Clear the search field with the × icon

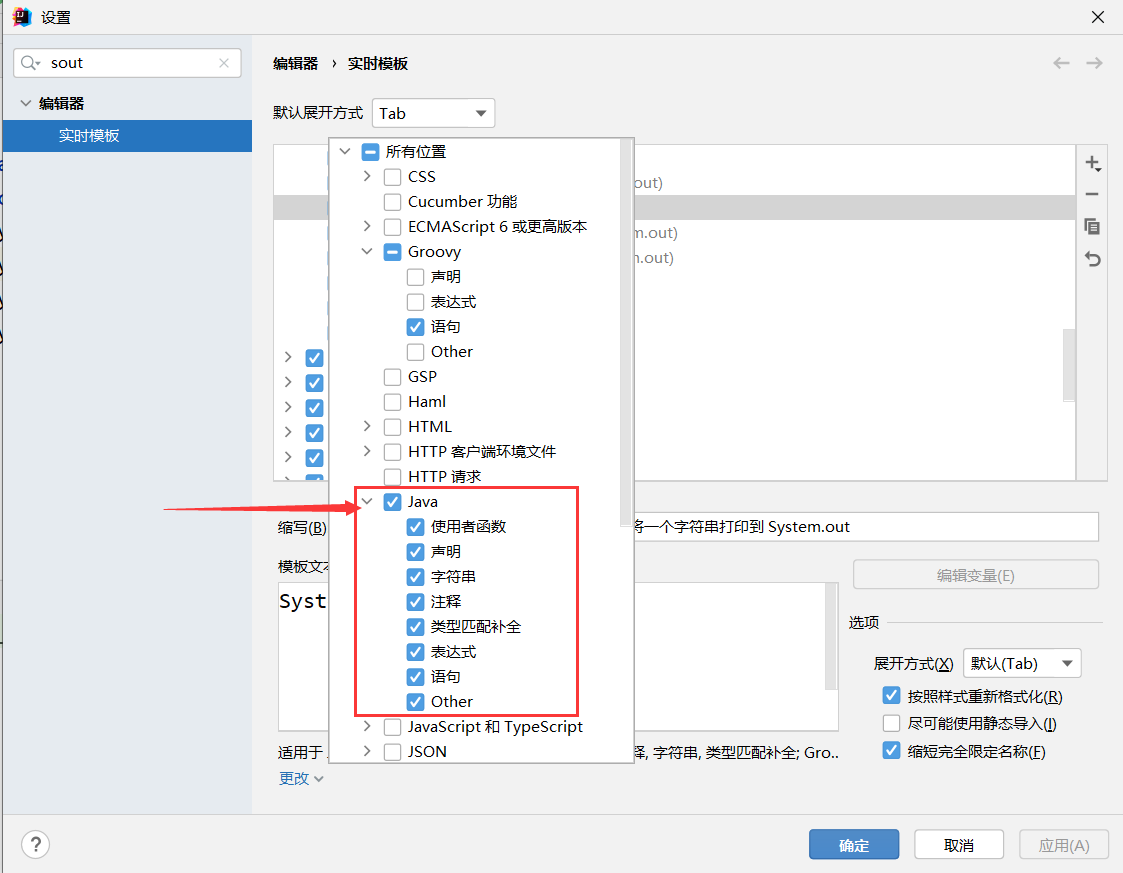[x=224, y=62]
